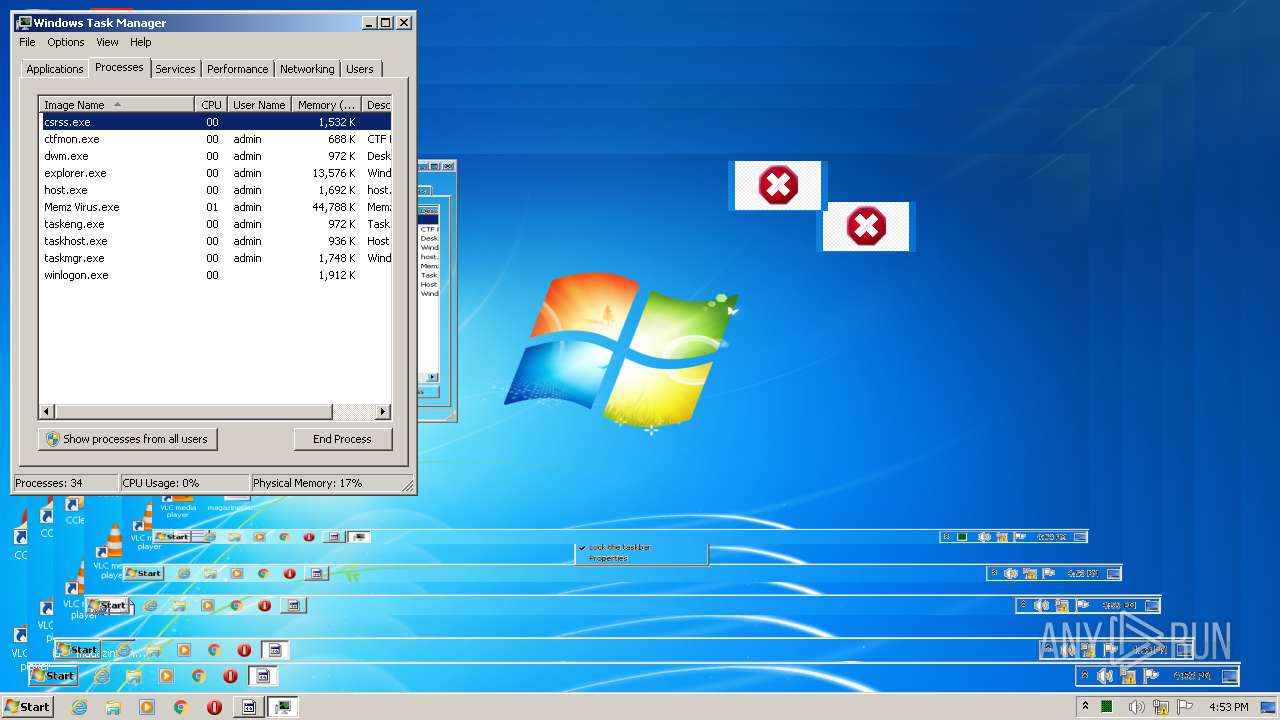Open the volume speaker tray icon
The image size is (1280, 720).
coord(1136,707)
